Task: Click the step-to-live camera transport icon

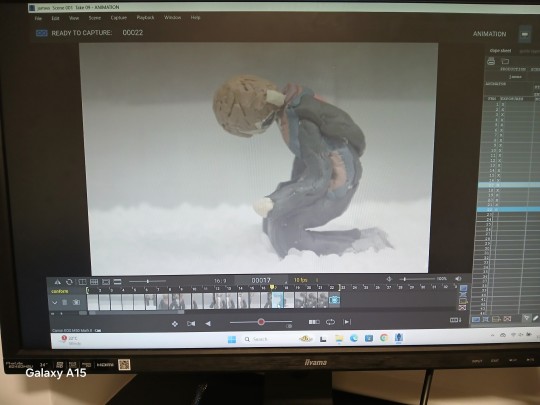Action: pyautogui.click(x=191, y=323)
